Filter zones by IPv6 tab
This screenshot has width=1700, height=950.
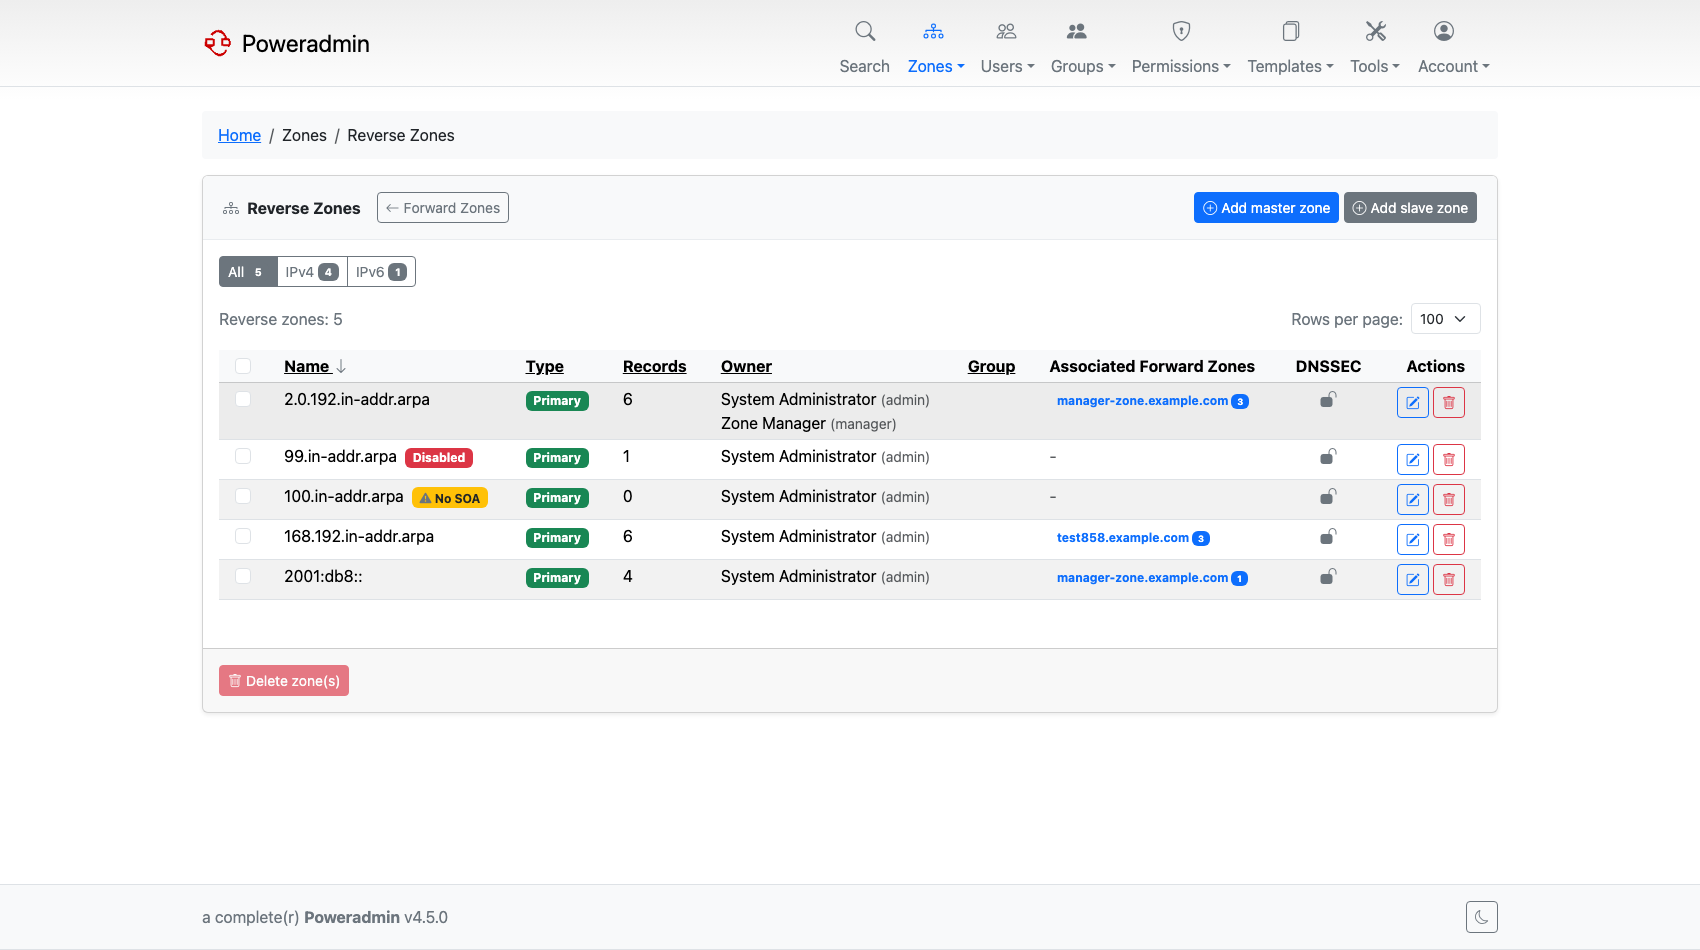pyautogui.click(x=381, y=272)
